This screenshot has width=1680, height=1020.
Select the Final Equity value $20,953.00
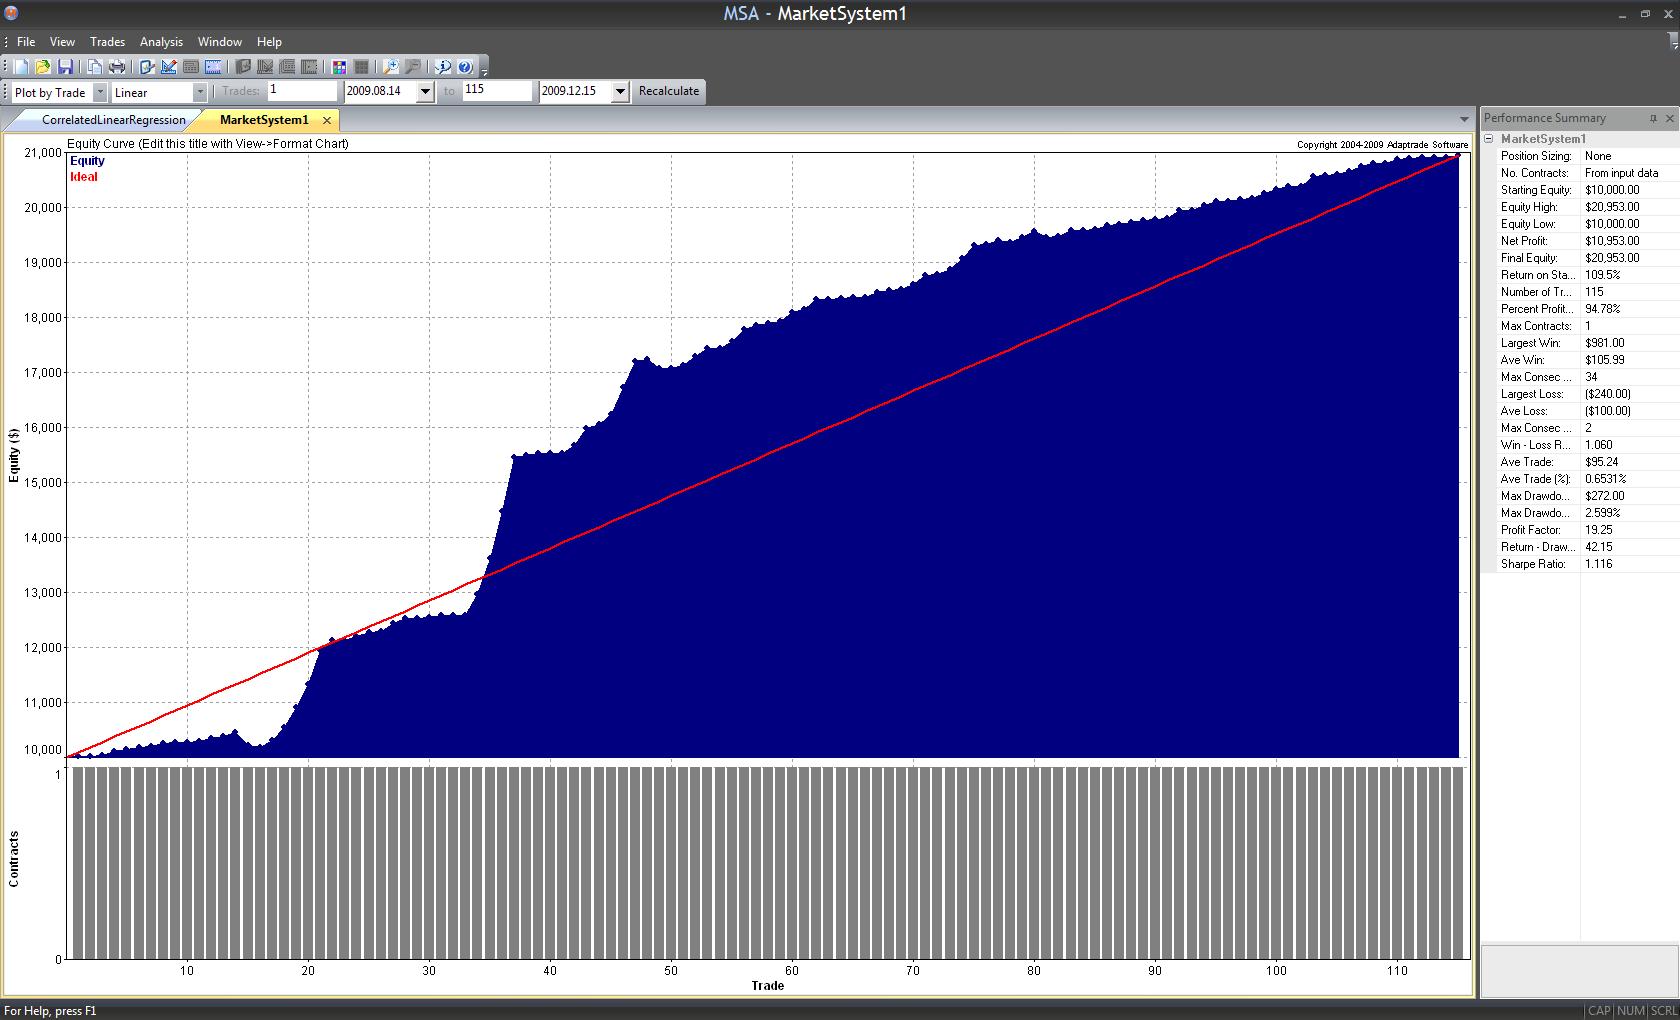[1612, 258]
